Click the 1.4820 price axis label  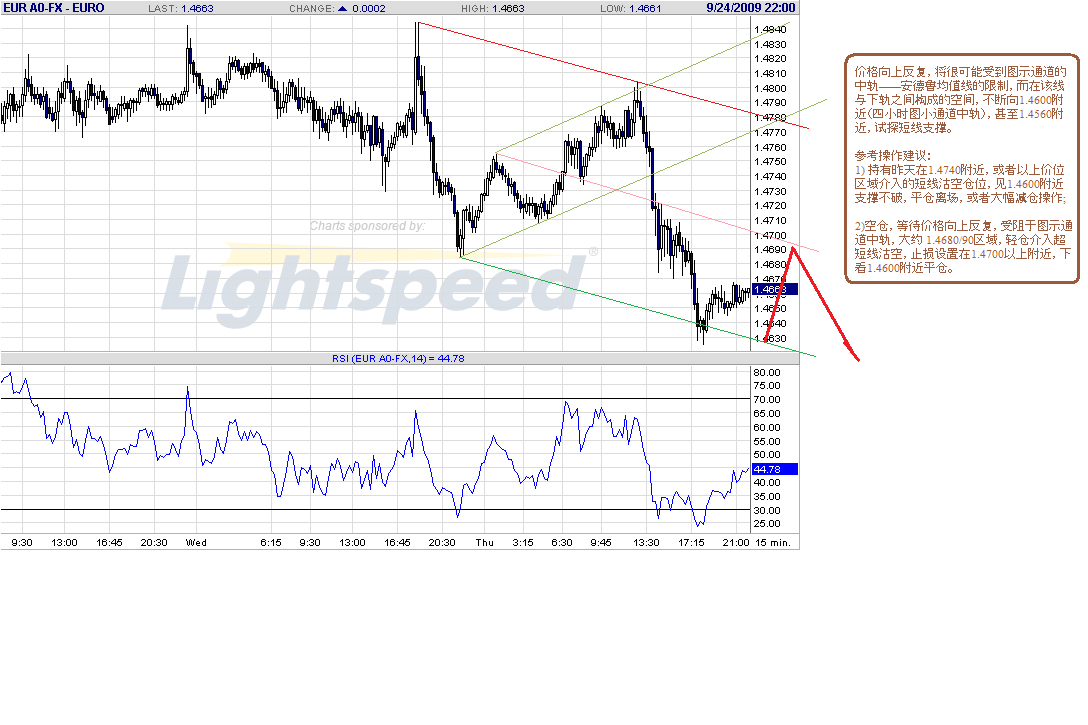770,59
